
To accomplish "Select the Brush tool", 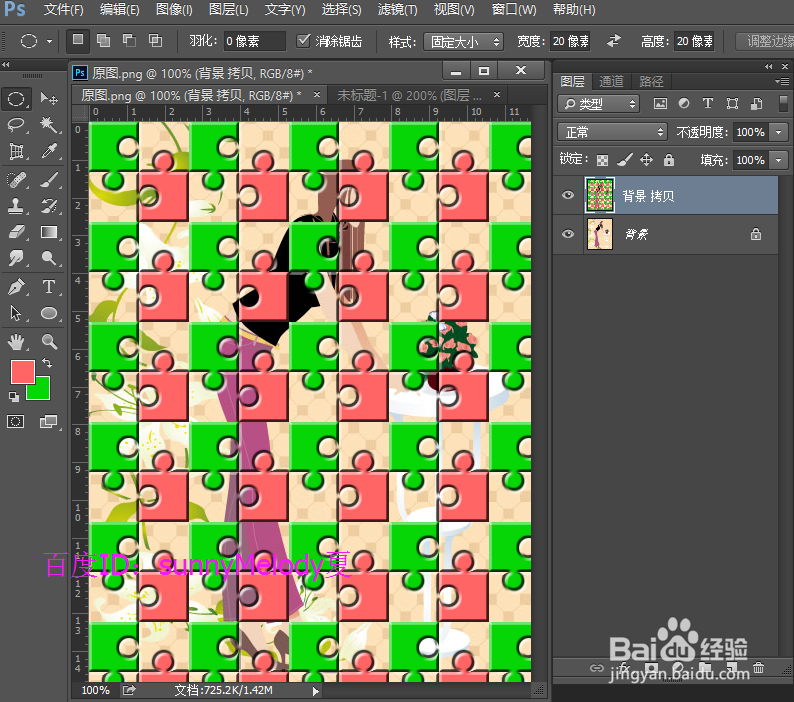I will point(49,180).
